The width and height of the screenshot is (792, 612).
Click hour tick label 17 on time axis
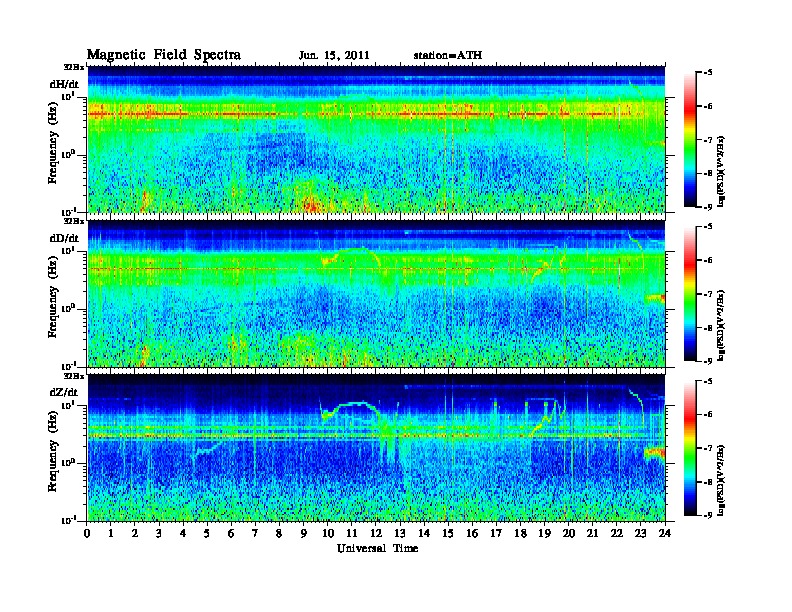click(x=497, y=533)
